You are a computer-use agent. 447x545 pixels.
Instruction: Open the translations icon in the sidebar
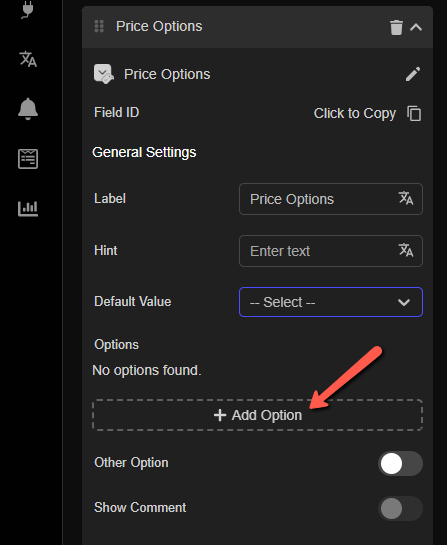click(28, 59)
